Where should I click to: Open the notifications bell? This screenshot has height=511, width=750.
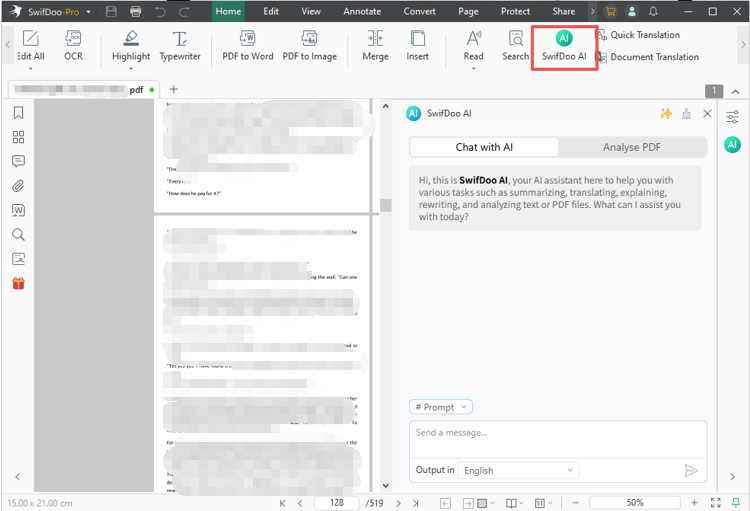pos(653,11)
